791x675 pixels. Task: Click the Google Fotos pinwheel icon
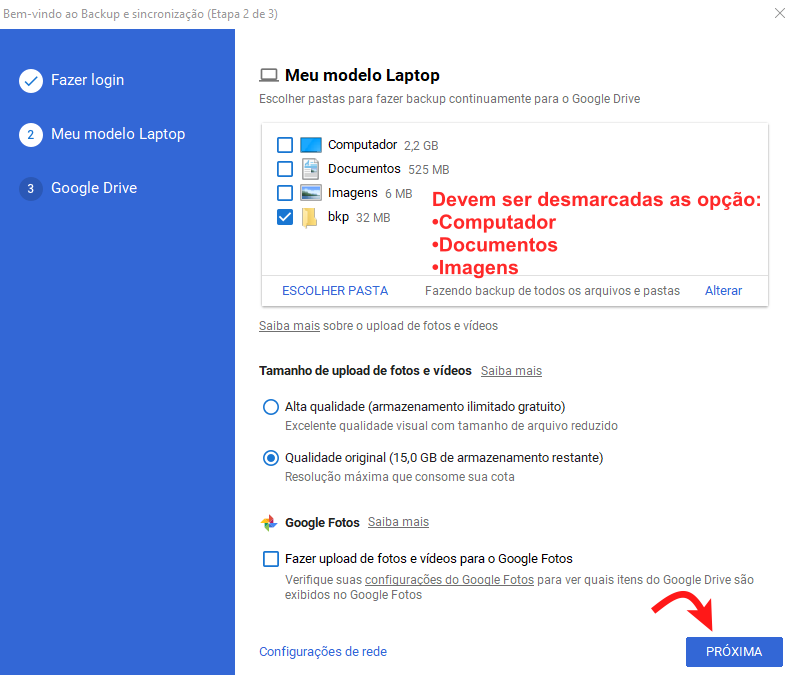(x=269, y=522)
